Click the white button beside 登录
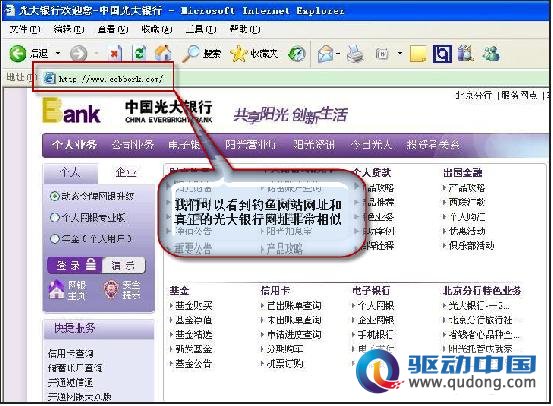Screen dimensions: 553x406 click(123, 265)
